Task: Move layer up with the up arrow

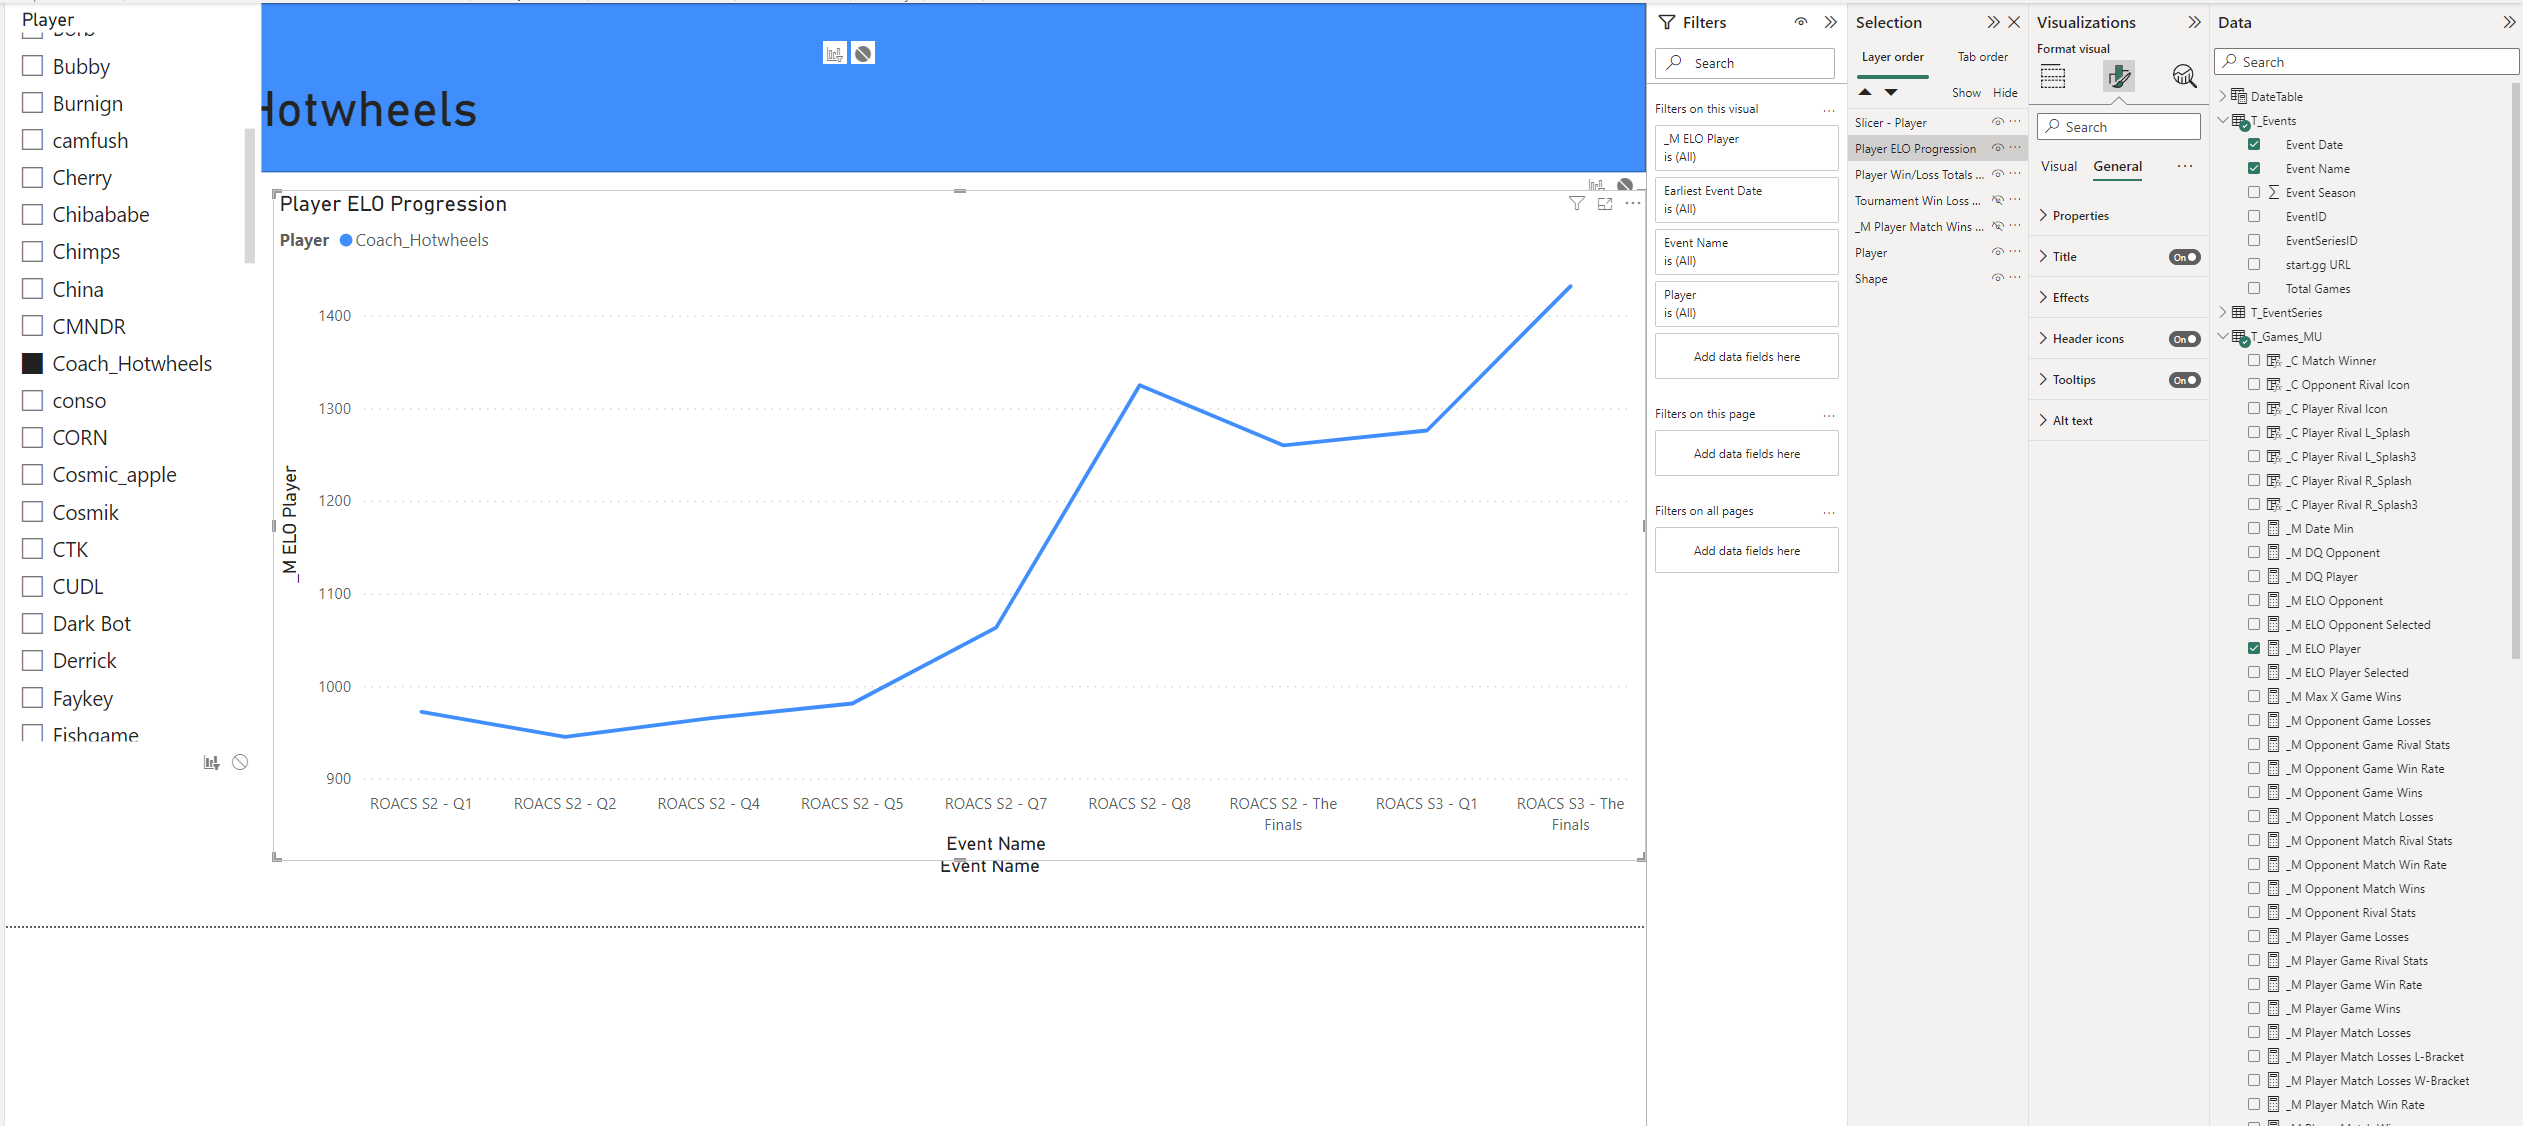Action: [1865, 92]
